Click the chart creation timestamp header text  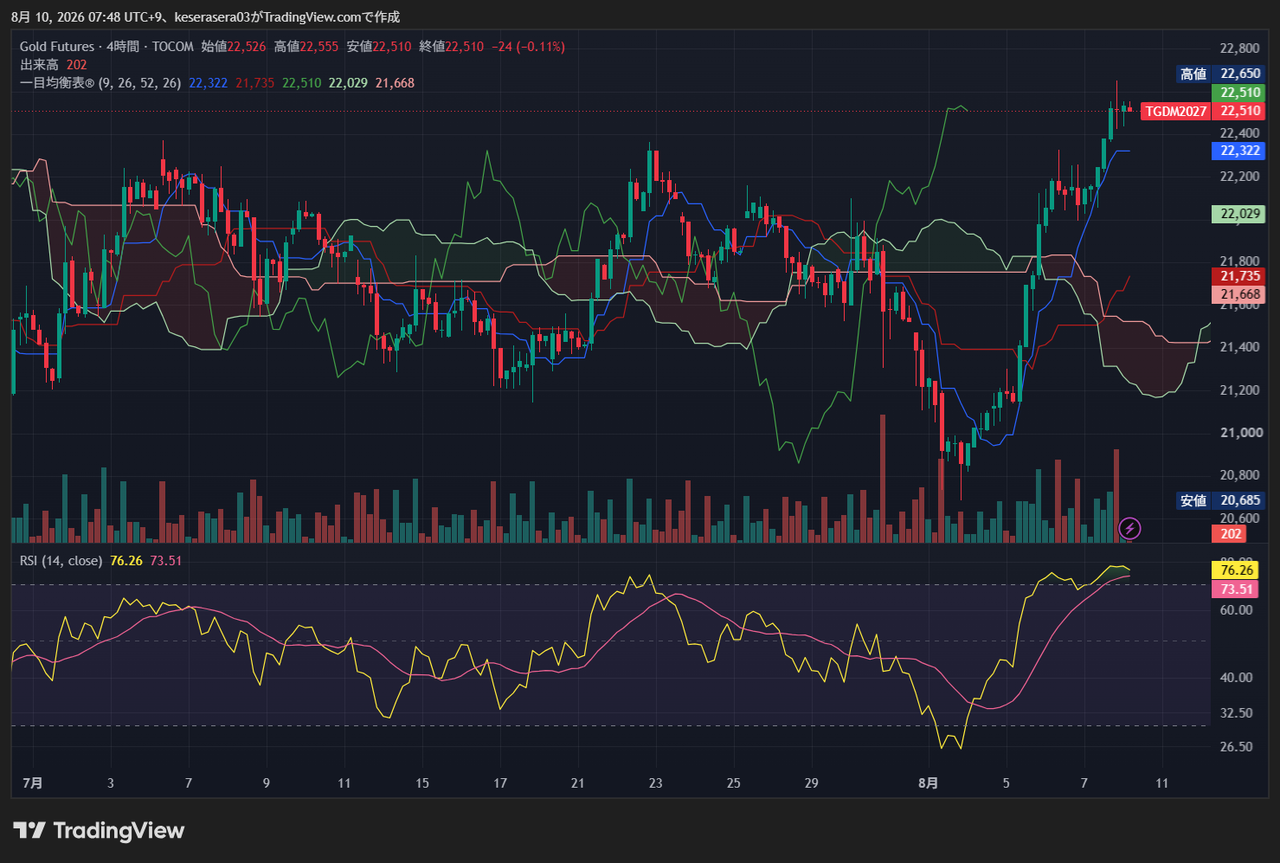[x=205, y=17]
